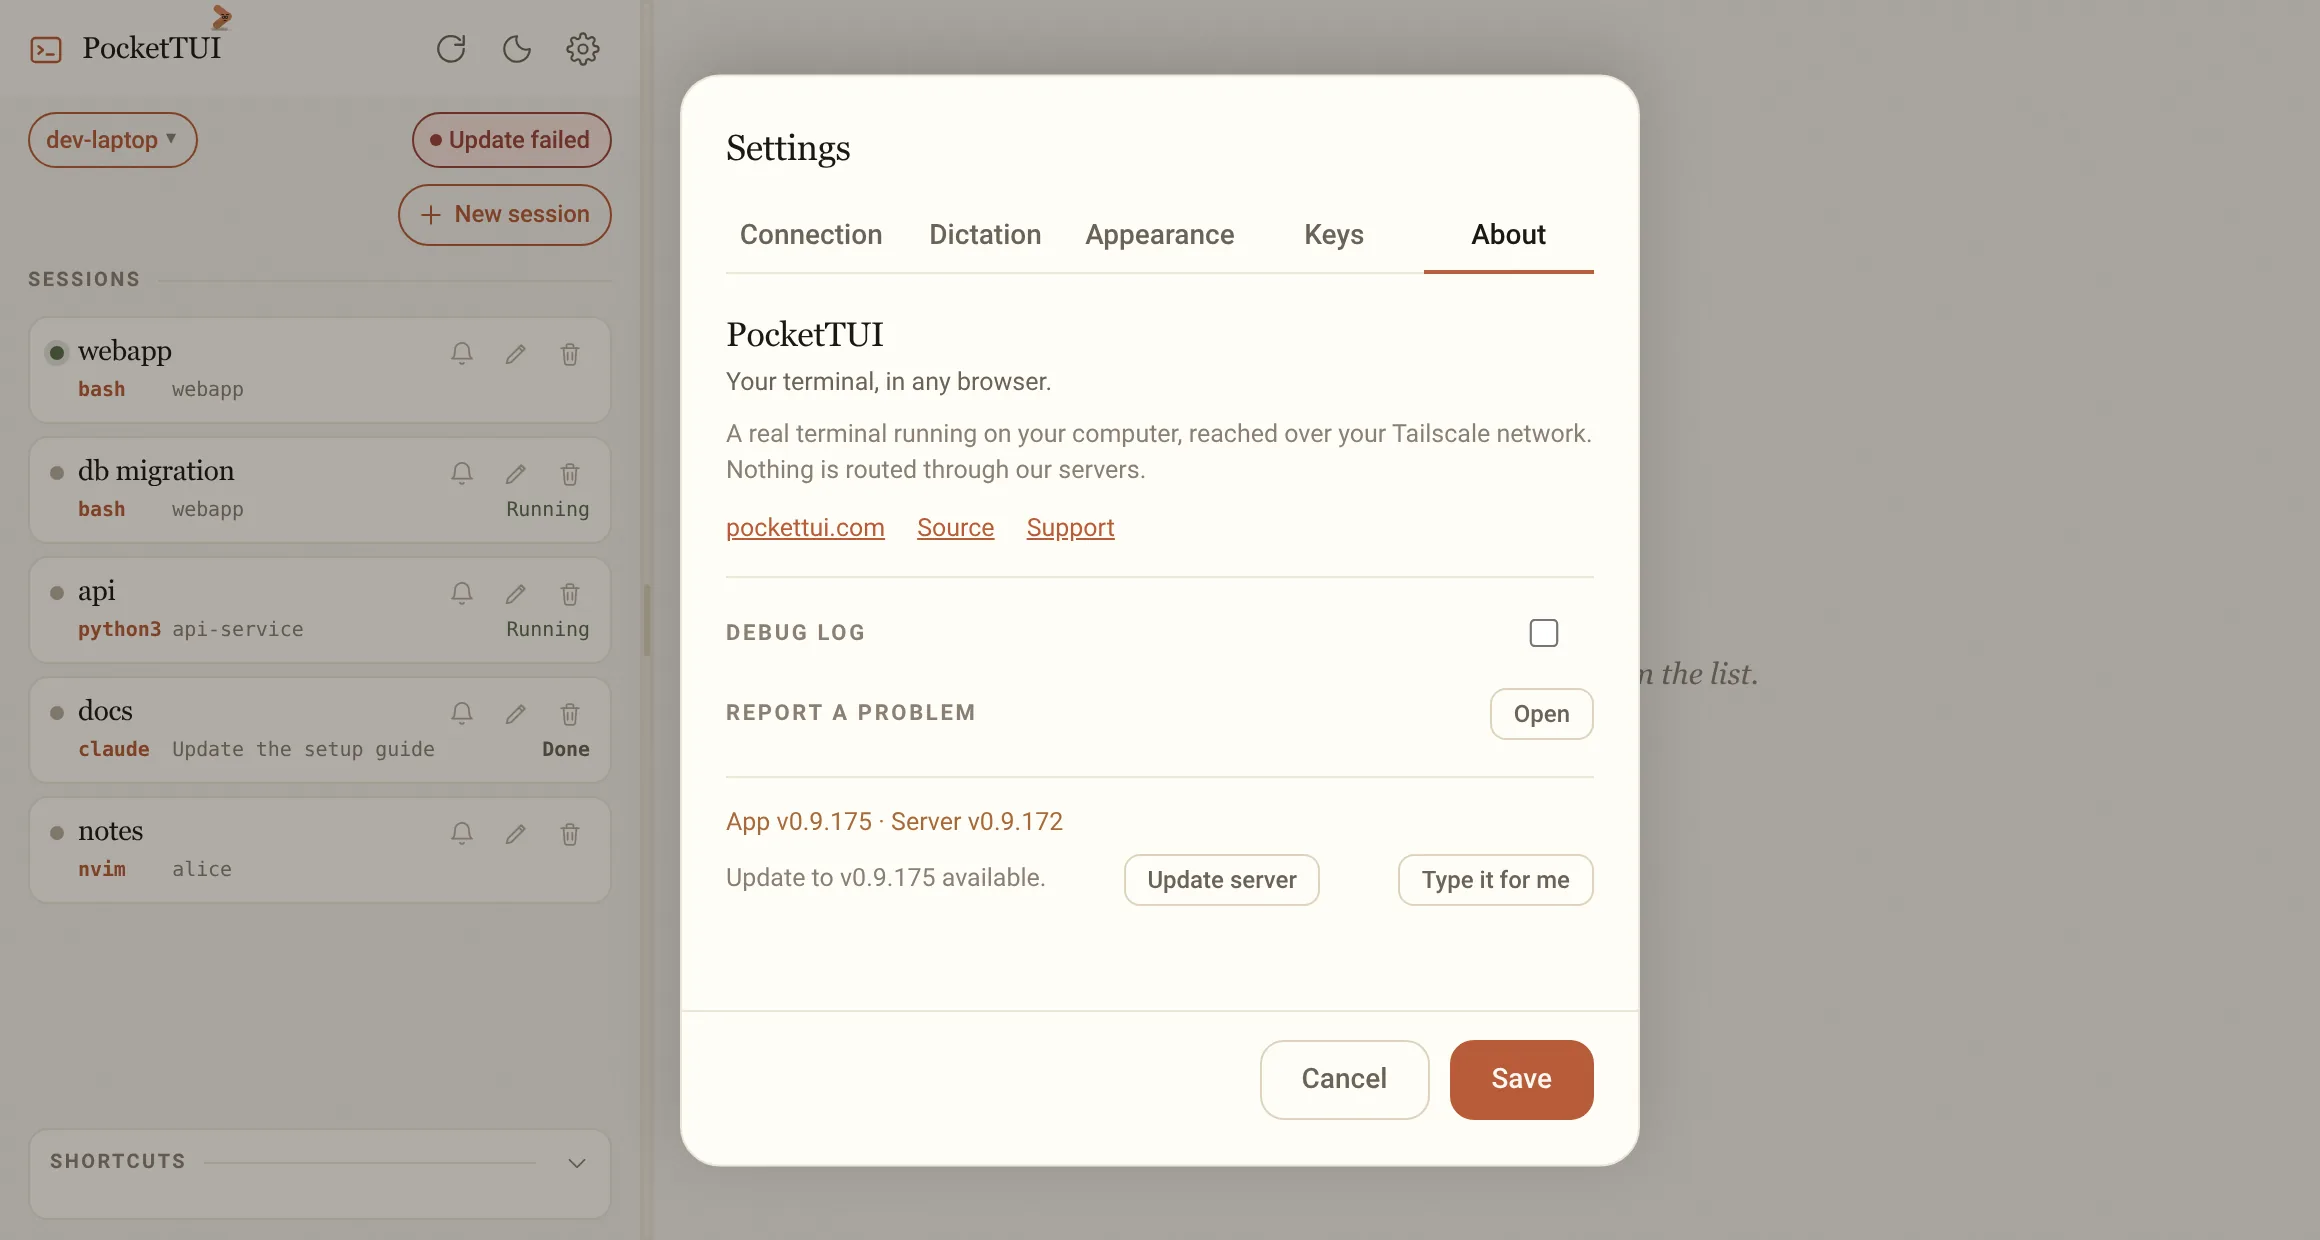The height and width of the screenshot is (1240, 2320).
Task: Click the Settings dialog title
Action: 788,148
